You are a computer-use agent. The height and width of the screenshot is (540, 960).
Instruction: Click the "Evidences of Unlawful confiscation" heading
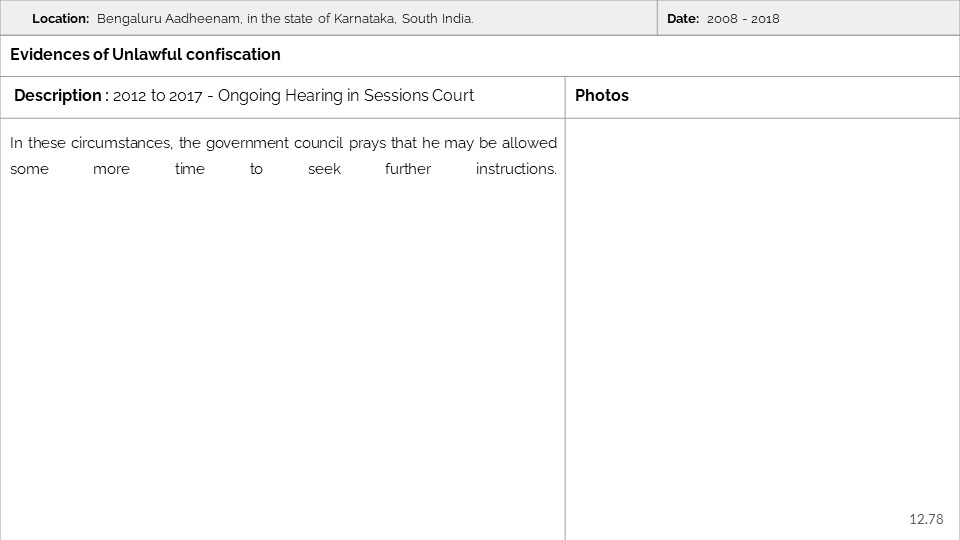tap(145, 55)
